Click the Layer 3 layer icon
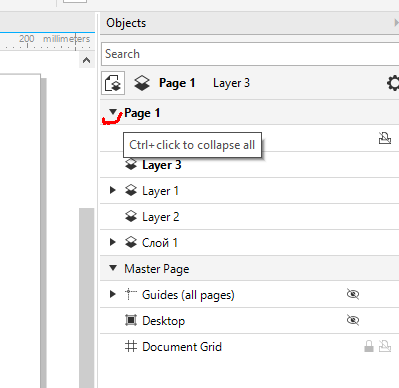 131,164
